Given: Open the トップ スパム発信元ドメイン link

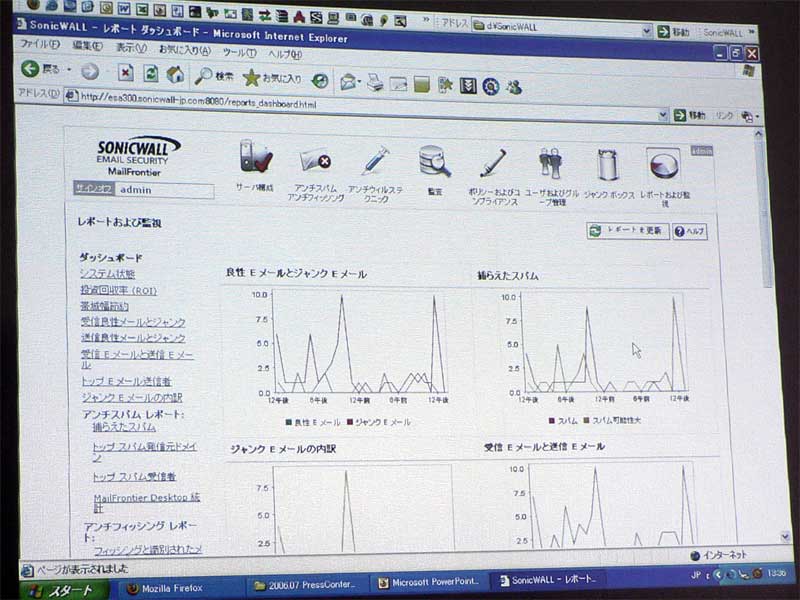Looking at the screenshot, I should [x=144, y=452].
